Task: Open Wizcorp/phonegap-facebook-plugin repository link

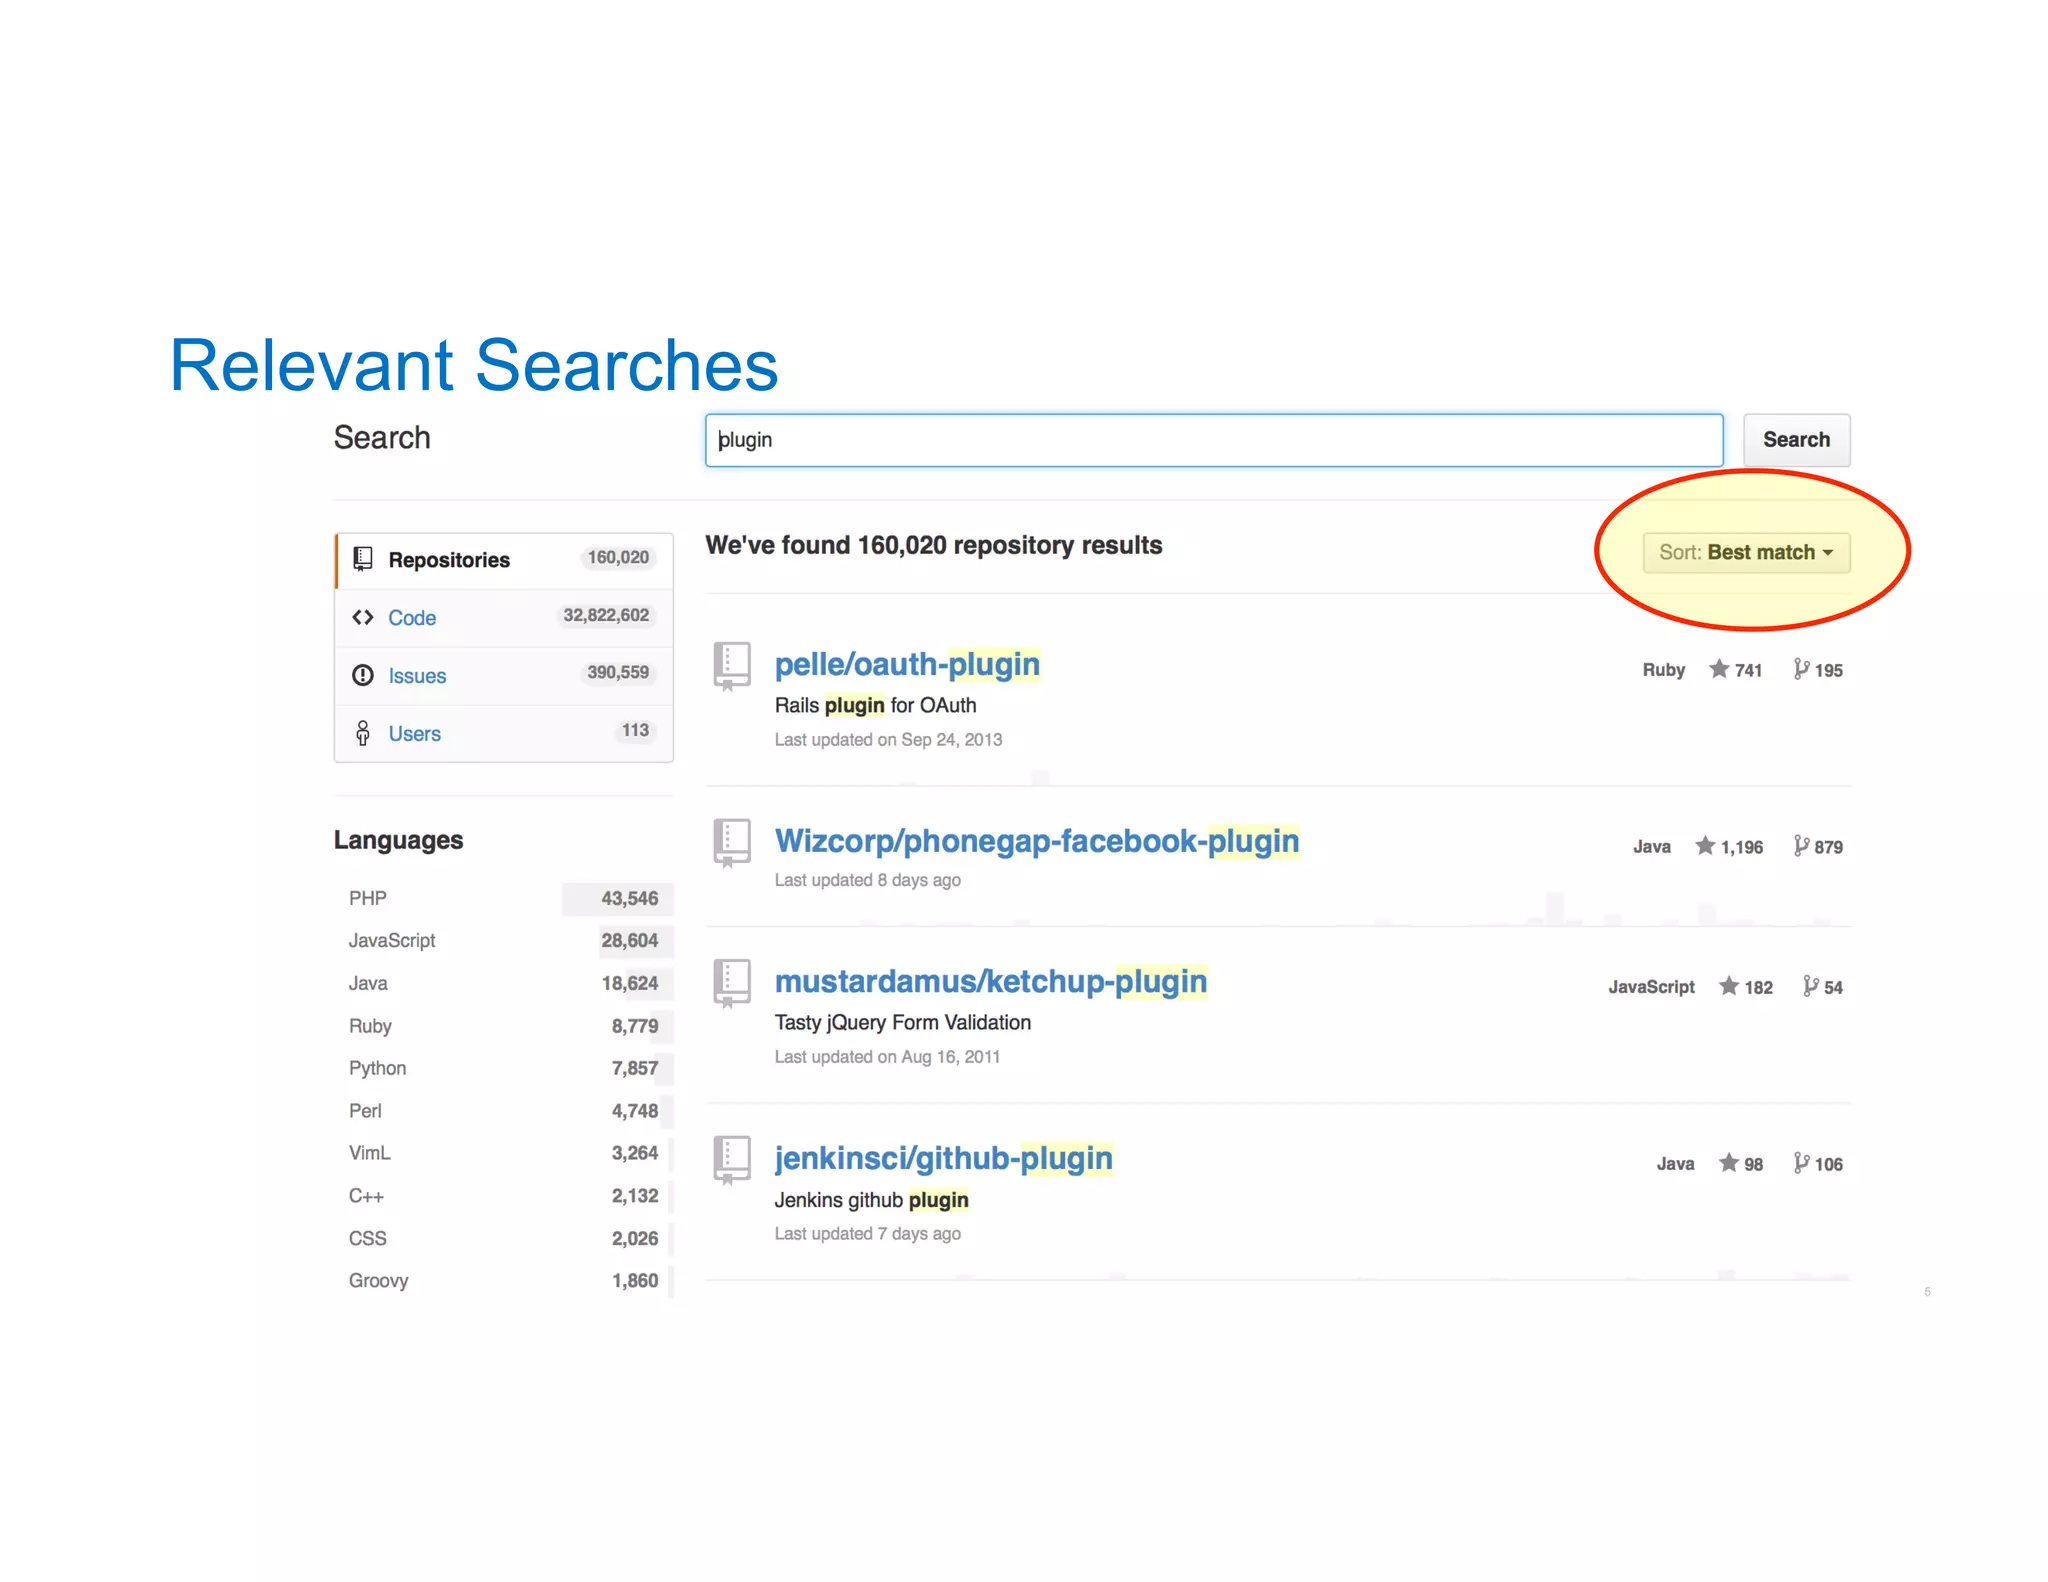Action: pyautogui.click(x=1037, y=842)
